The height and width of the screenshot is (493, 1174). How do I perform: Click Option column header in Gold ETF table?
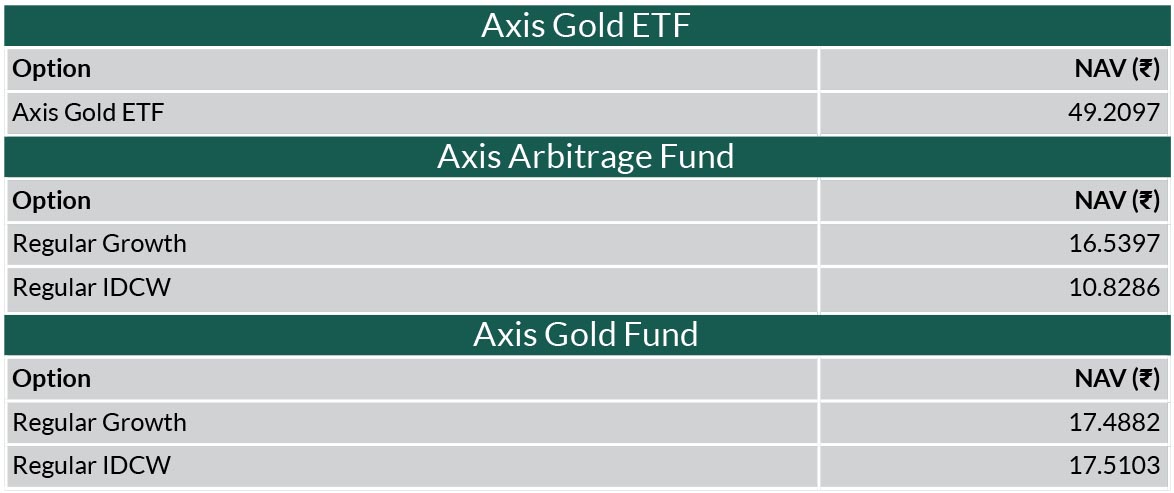(x=52, y=69)
